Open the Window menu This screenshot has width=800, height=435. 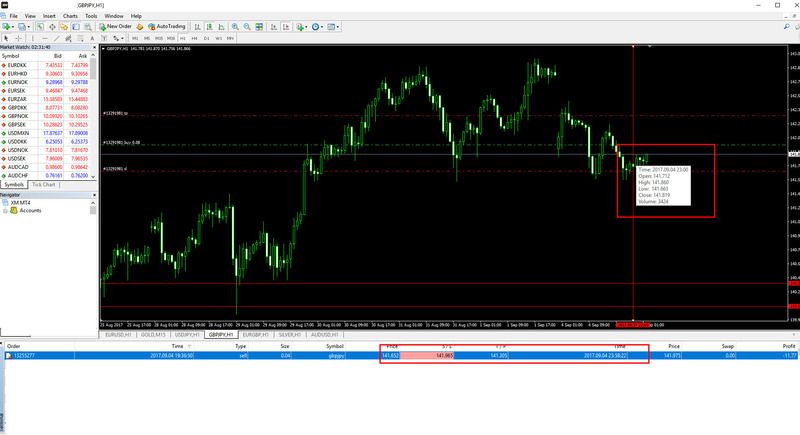(x=114, y=16)
